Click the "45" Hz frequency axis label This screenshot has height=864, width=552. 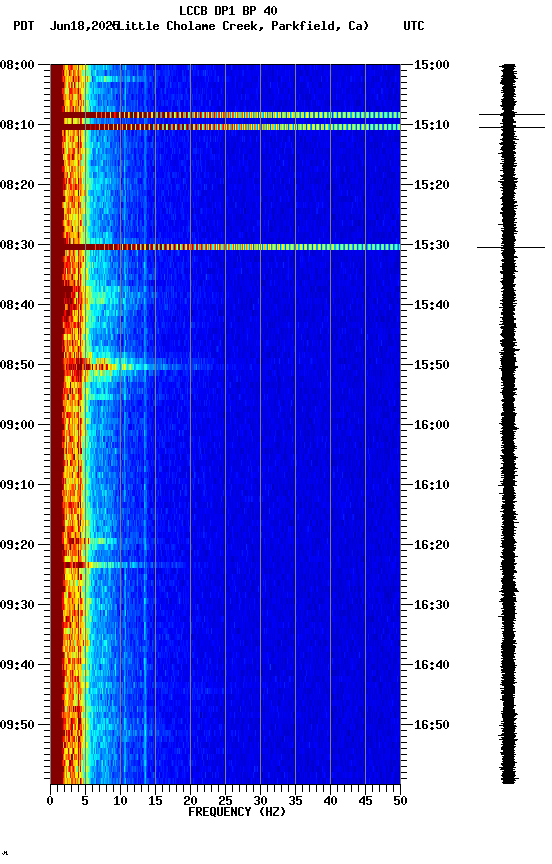click(x=365, y=801)
